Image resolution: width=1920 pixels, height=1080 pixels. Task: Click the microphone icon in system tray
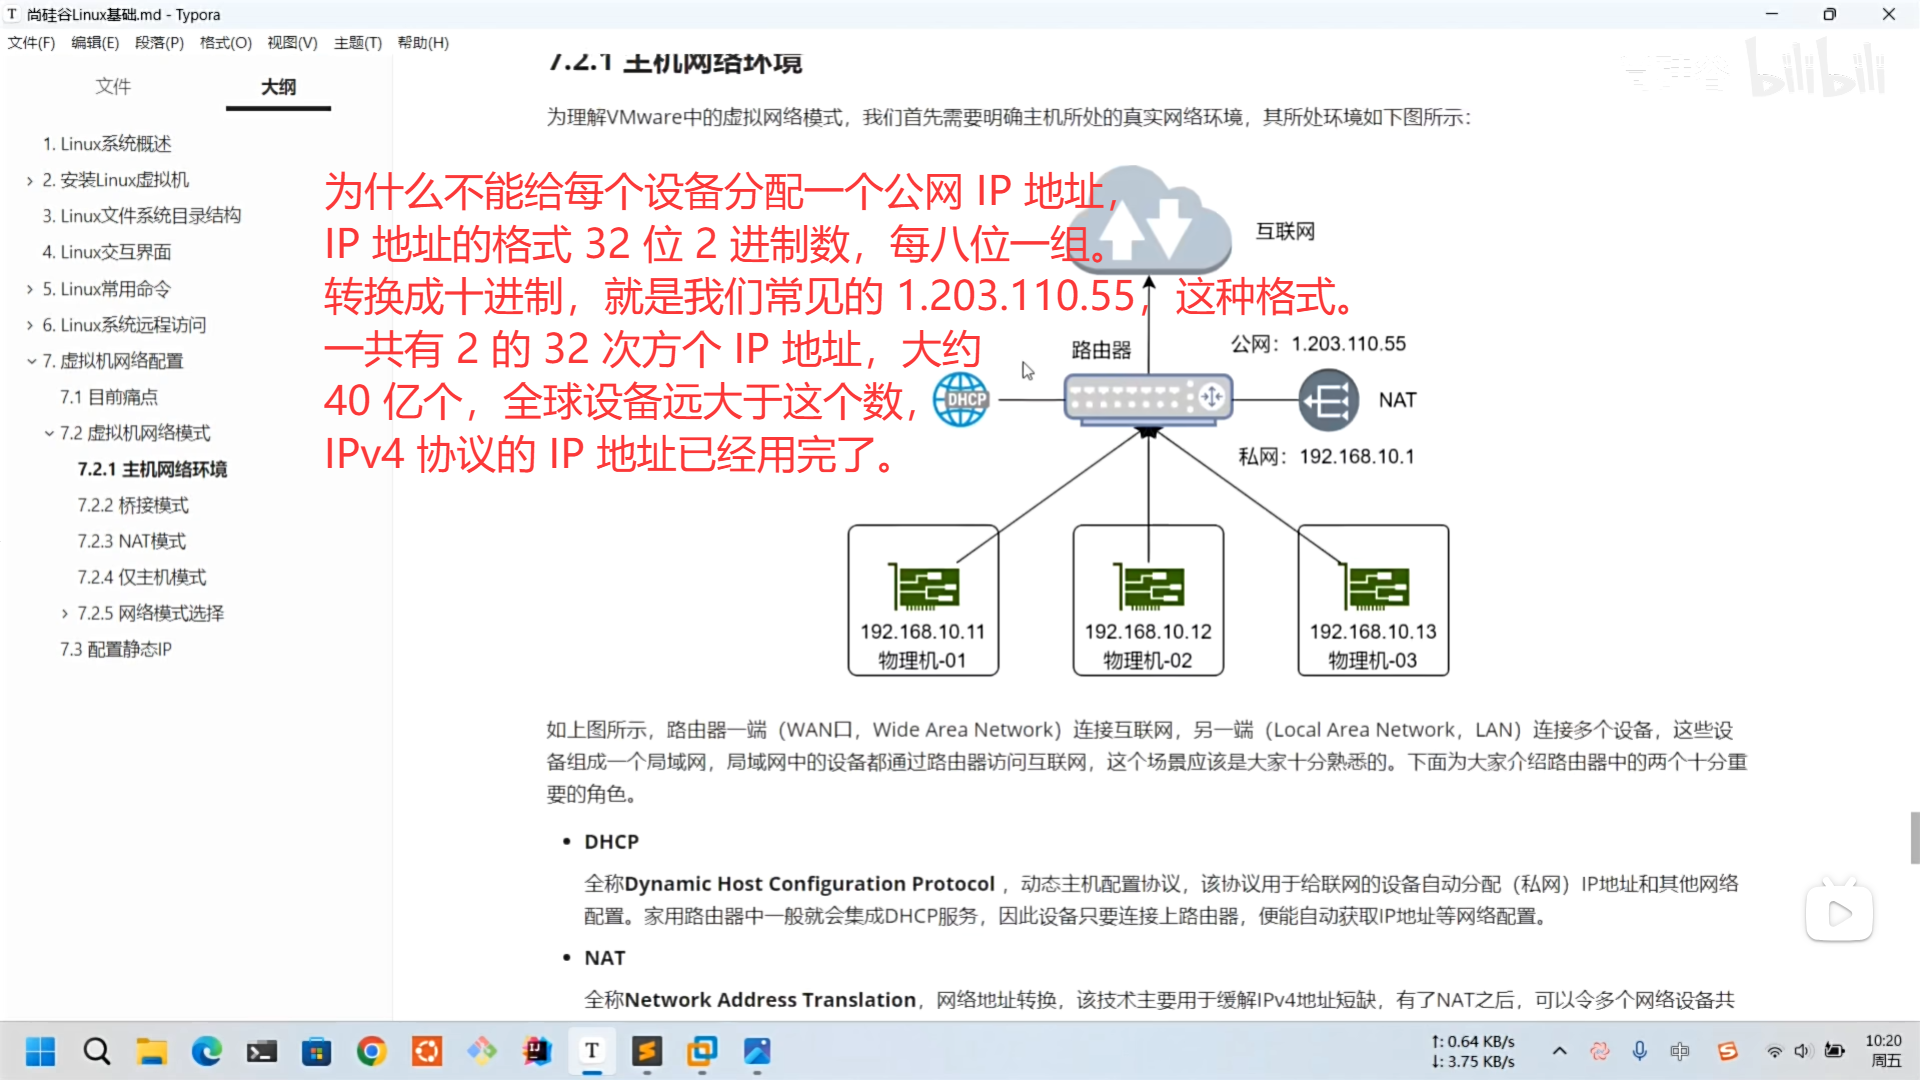[x=1640, y=1051]
